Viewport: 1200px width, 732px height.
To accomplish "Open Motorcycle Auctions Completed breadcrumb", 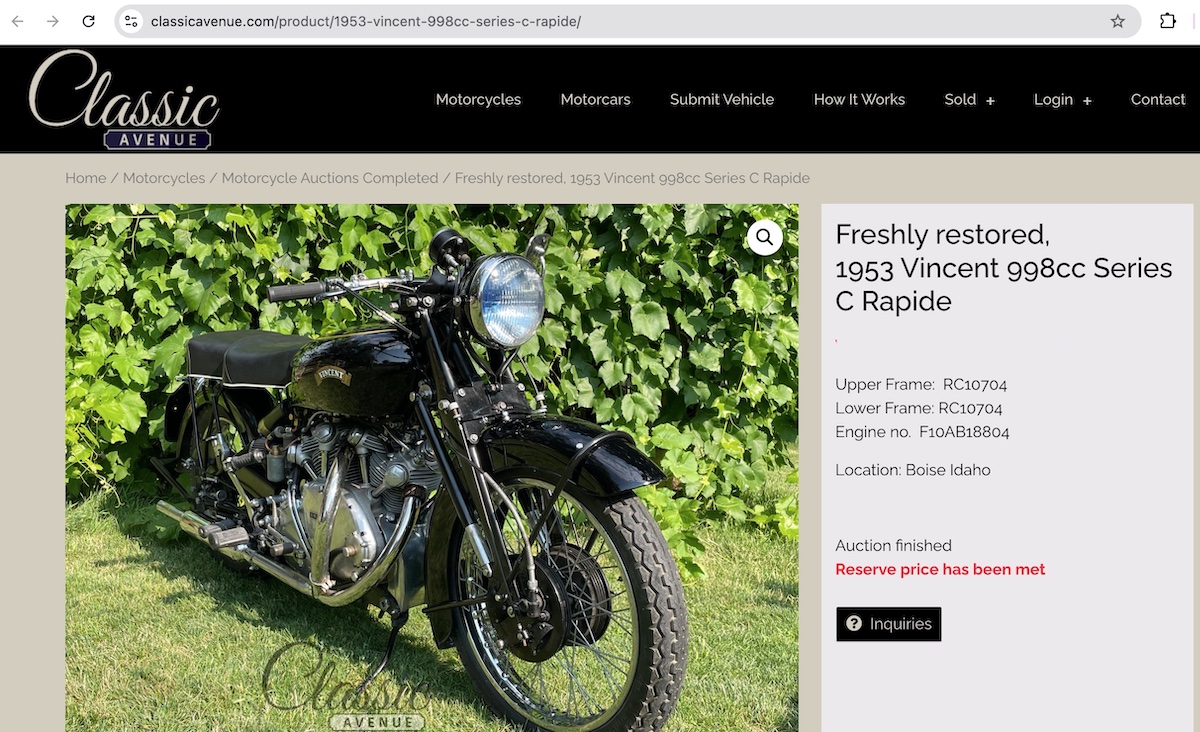I will 330,178.
